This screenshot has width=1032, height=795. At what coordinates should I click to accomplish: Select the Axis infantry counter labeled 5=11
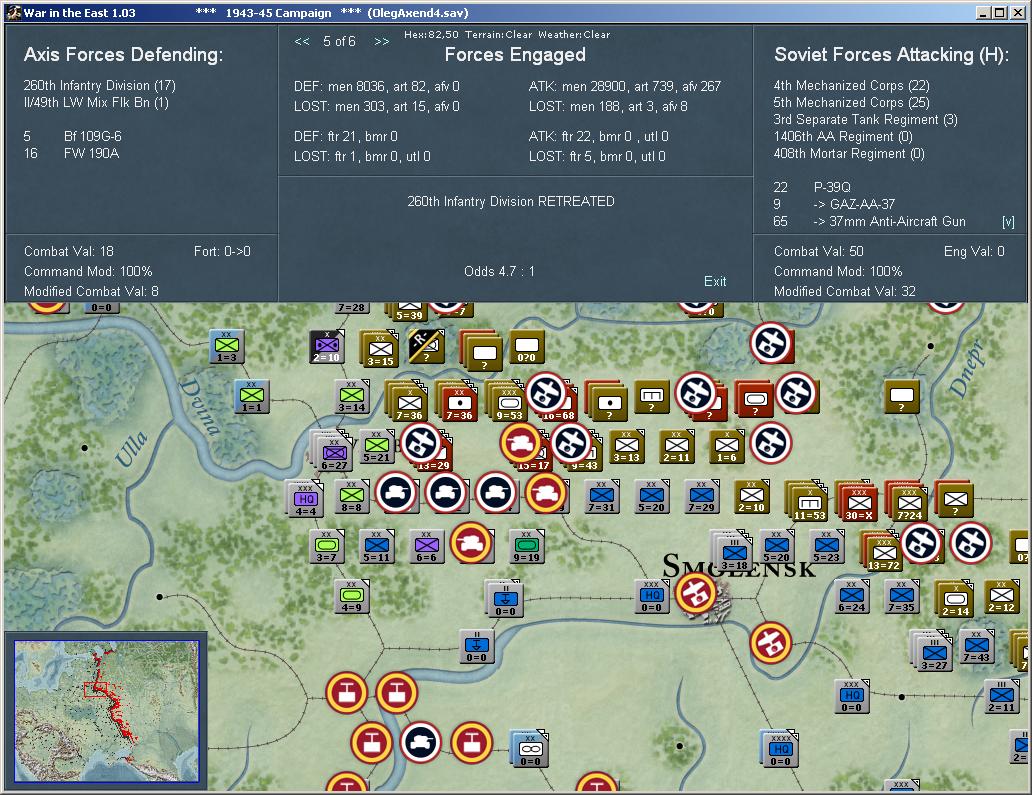[x=376, y=547]
